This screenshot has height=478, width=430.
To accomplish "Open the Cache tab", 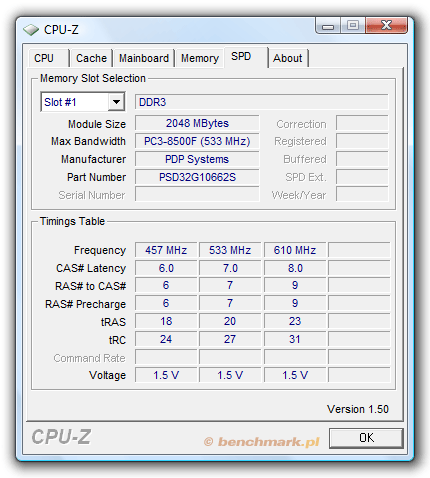I will (x=91, y=58).
